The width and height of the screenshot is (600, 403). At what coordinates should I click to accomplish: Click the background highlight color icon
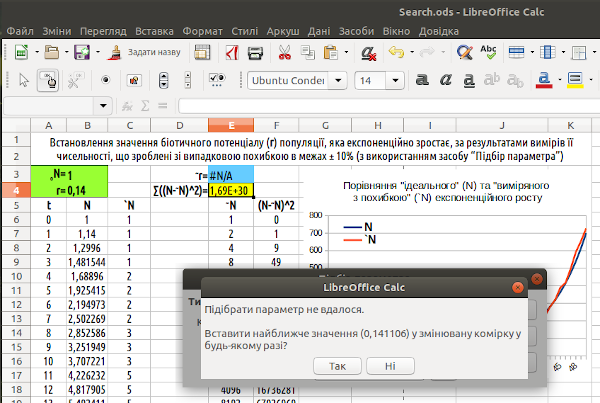(575, 80)
